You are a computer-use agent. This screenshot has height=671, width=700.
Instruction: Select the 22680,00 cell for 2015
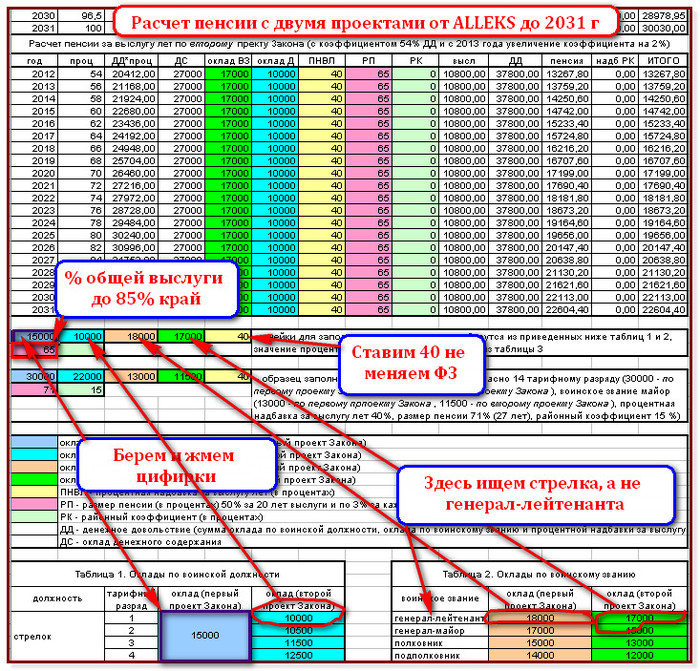(x=131, y=111)
